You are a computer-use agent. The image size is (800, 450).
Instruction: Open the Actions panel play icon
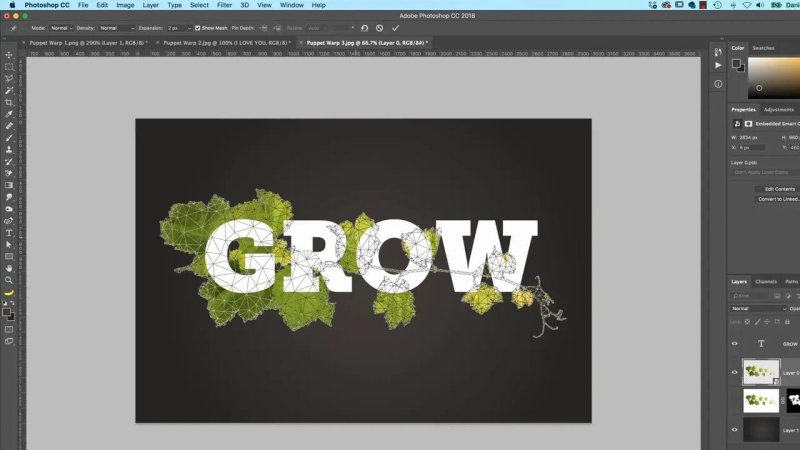pyautogui.click(x=718, y=65)
